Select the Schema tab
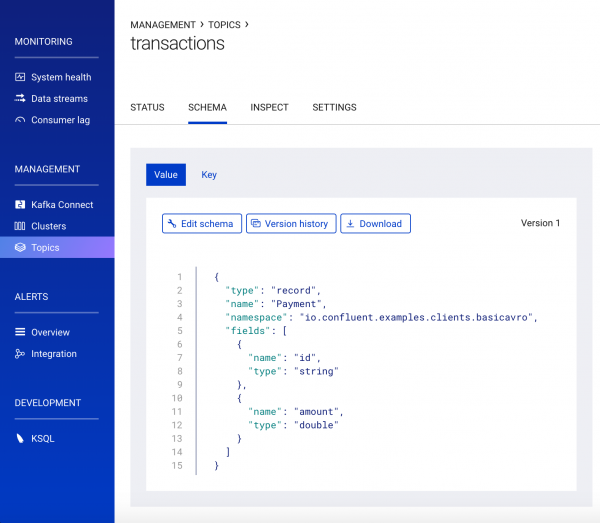 point(207,107)
